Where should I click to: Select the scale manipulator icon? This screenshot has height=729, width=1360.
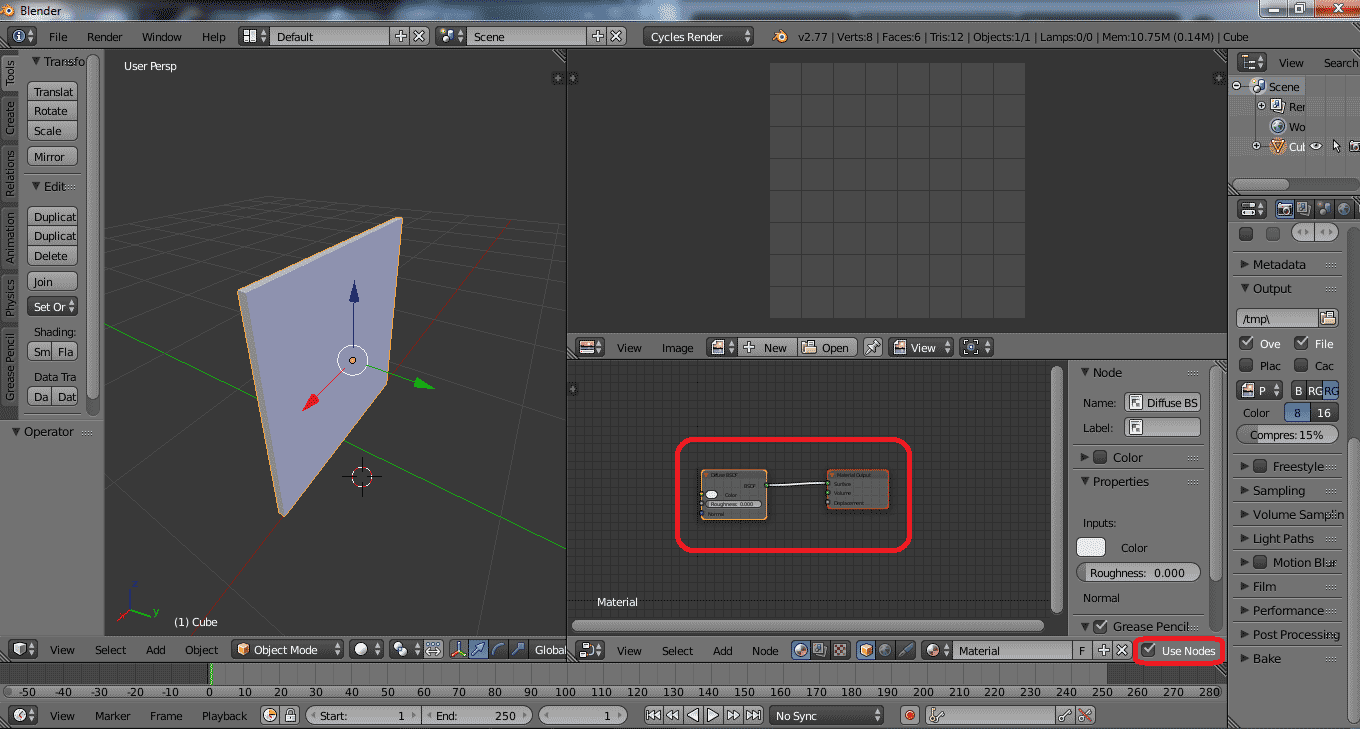pyautogui.click(x=517, y=649)
